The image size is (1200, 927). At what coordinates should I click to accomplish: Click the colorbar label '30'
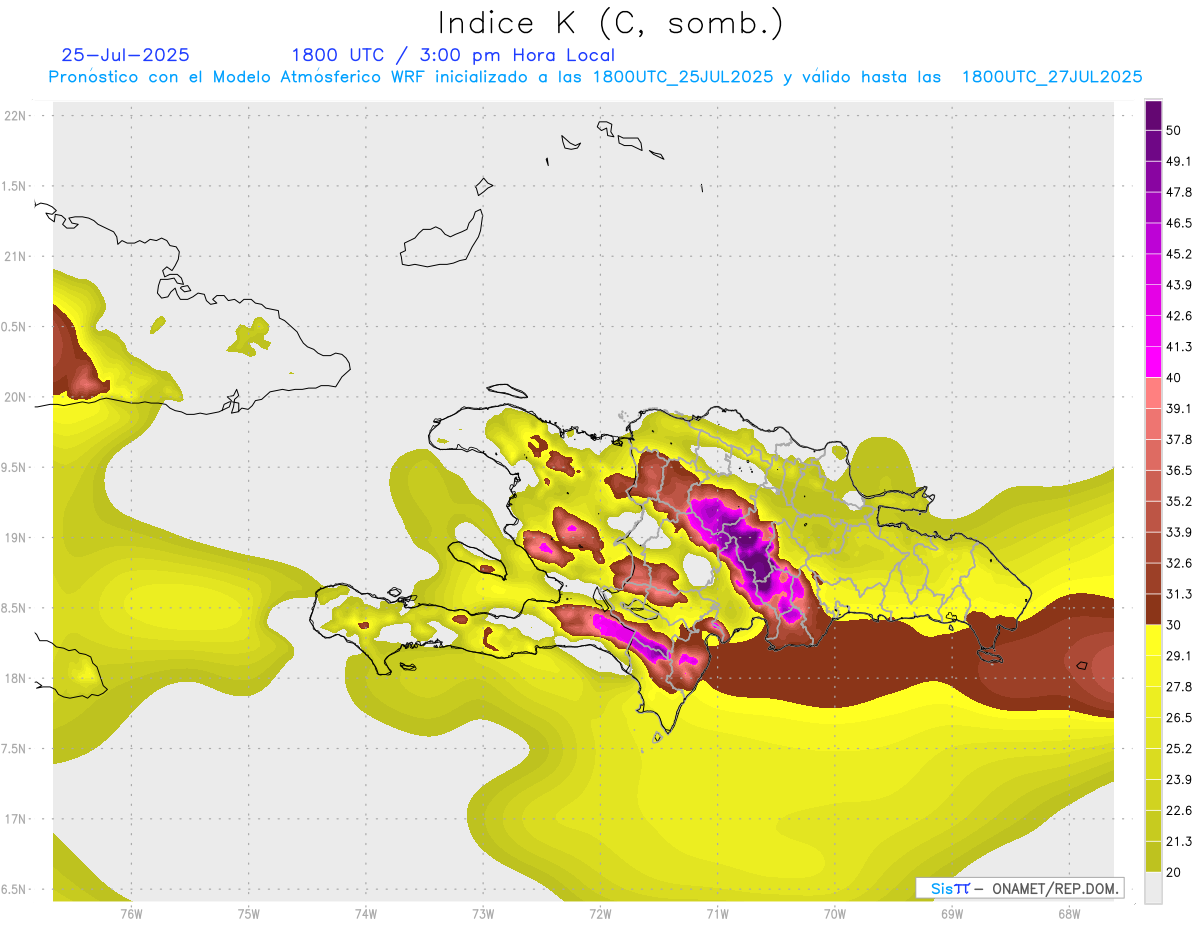pyautogui.click(x=1174, y=625)
